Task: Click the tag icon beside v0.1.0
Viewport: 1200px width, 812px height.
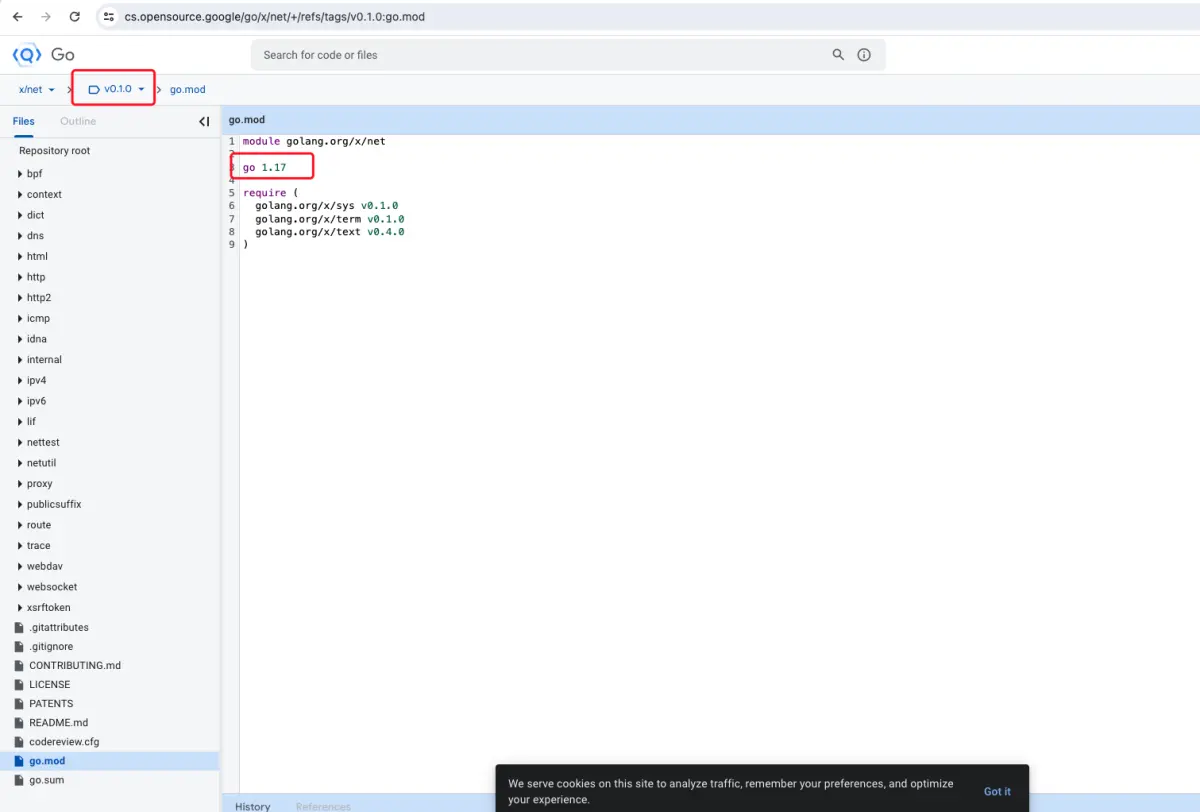Action: tap(94, 90)
